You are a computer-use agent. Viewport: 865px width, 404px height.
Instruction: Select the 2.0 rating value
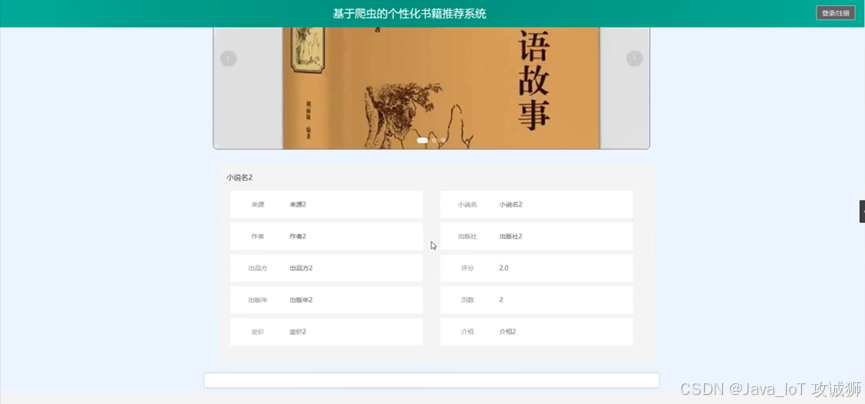click(504, 268)
